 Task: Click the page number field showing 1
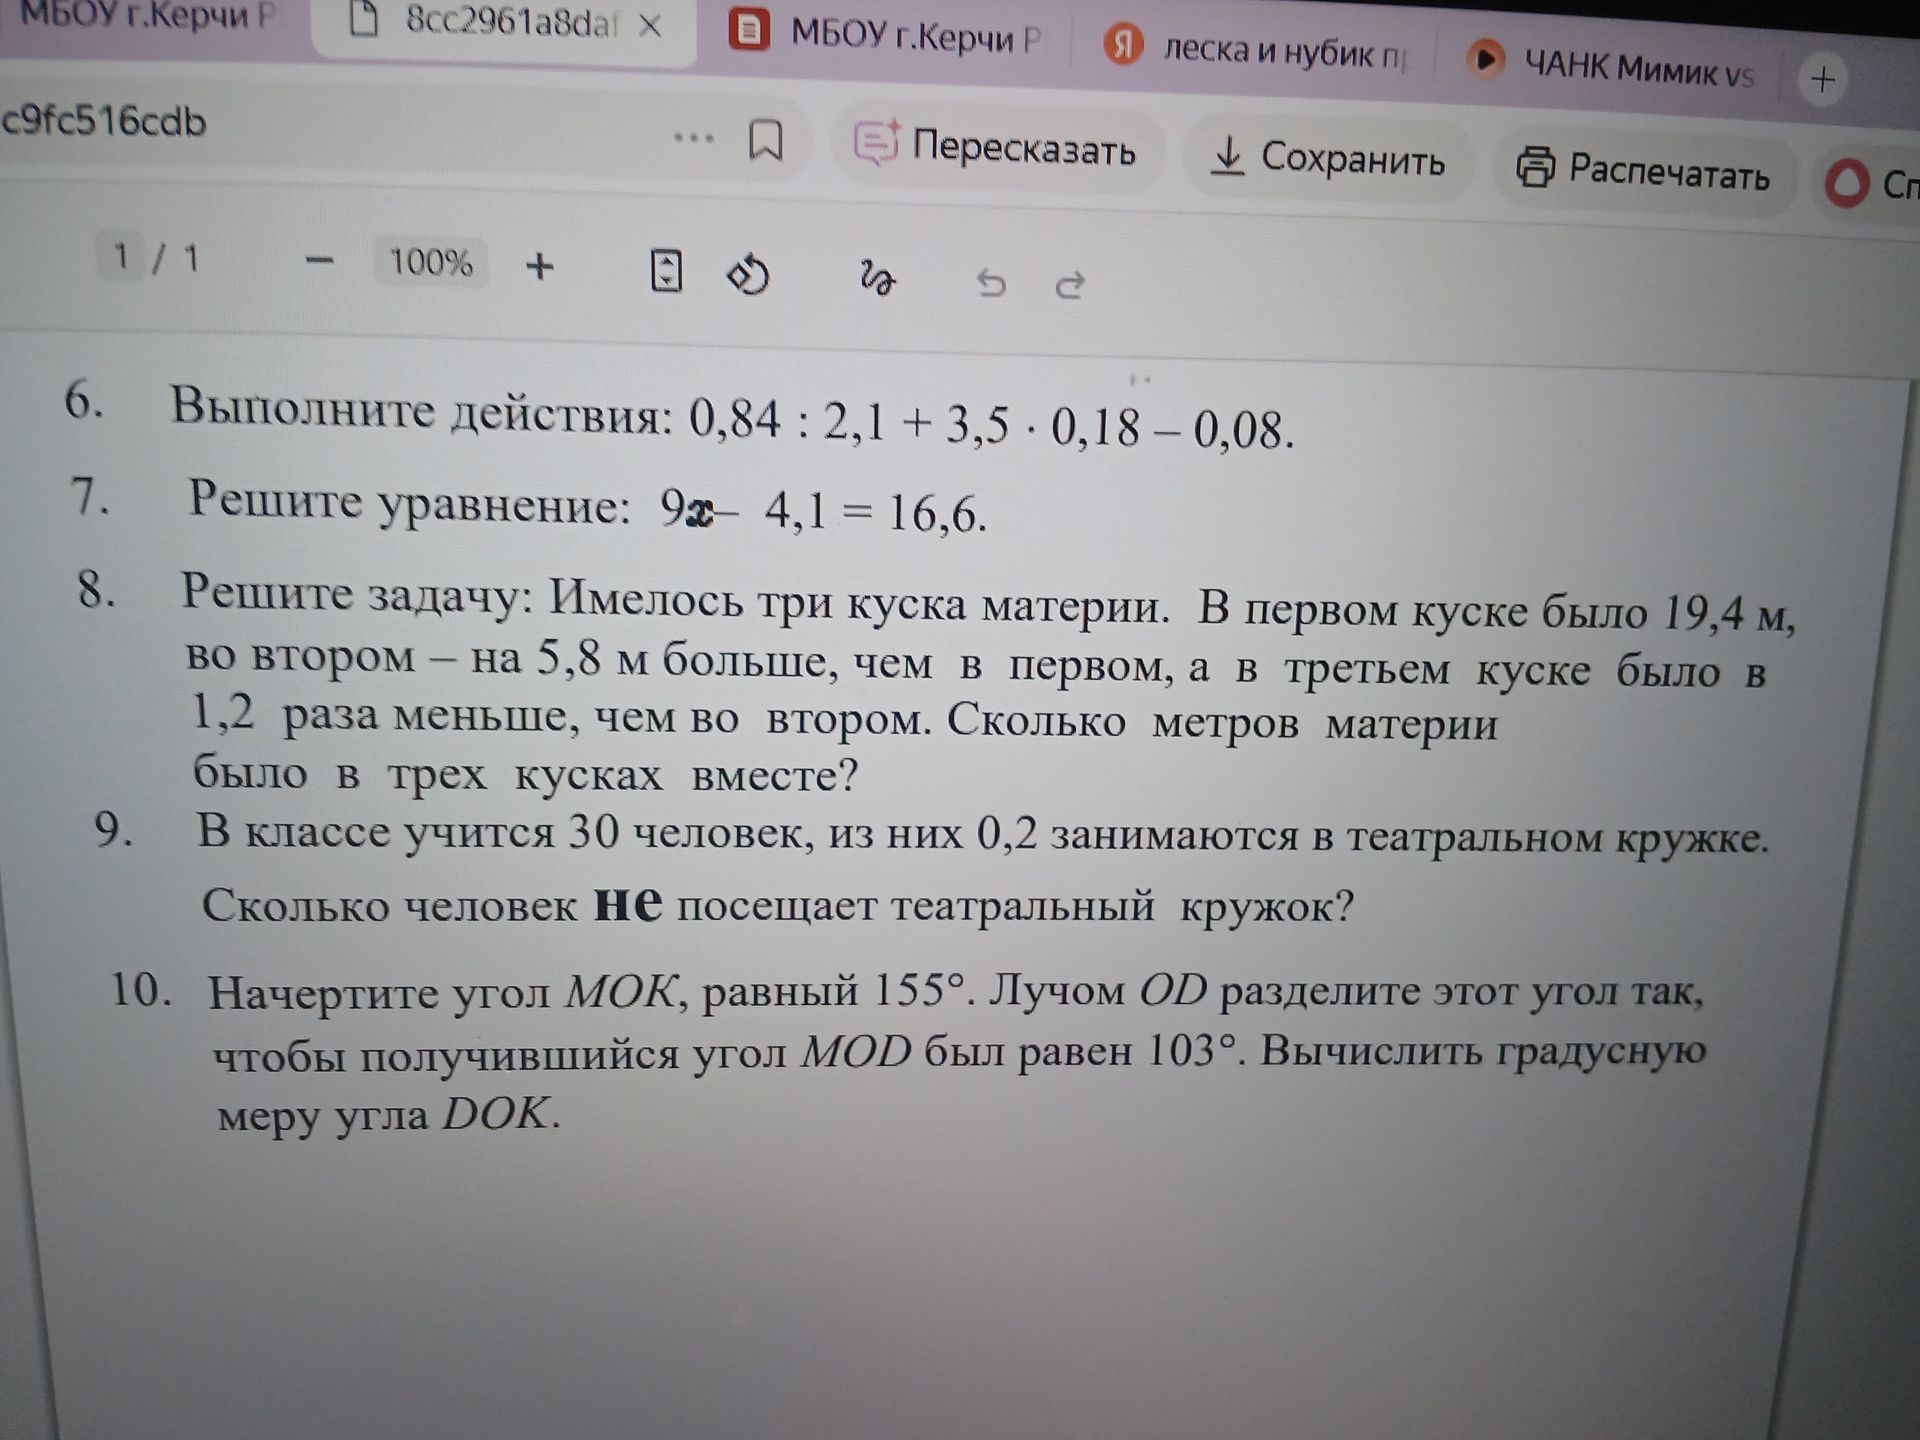point(120,256)
